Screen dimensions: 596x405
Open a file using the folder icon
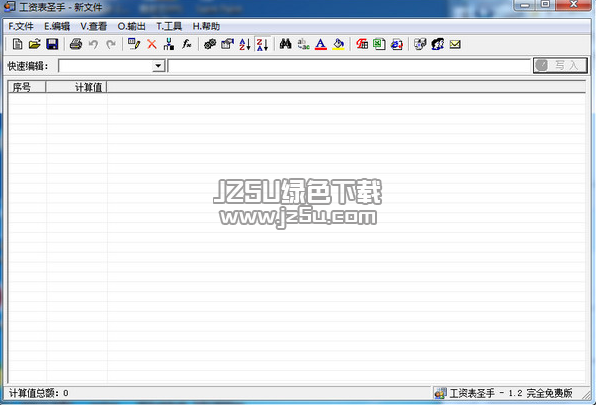[35, 44]
